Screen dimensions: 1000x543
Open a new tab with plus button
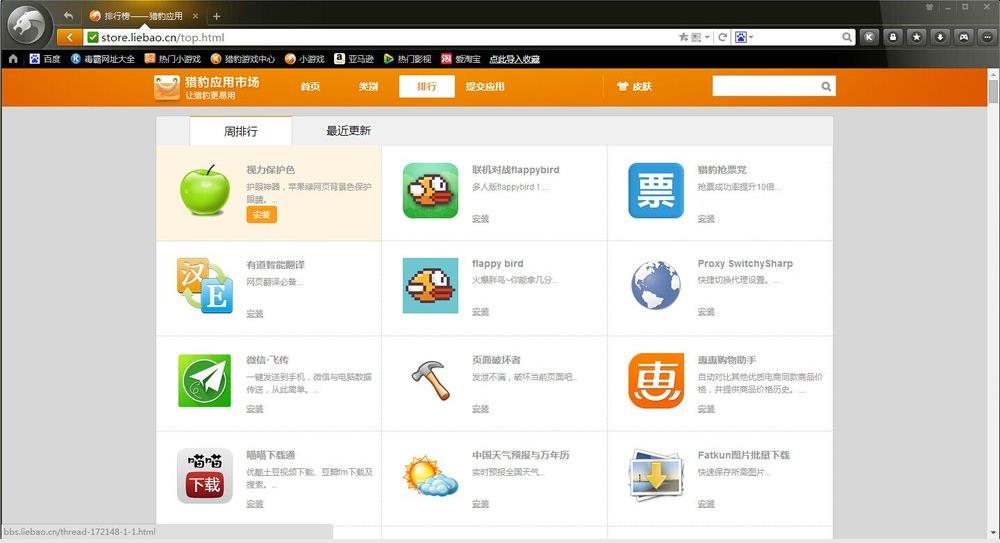(216, 16)
